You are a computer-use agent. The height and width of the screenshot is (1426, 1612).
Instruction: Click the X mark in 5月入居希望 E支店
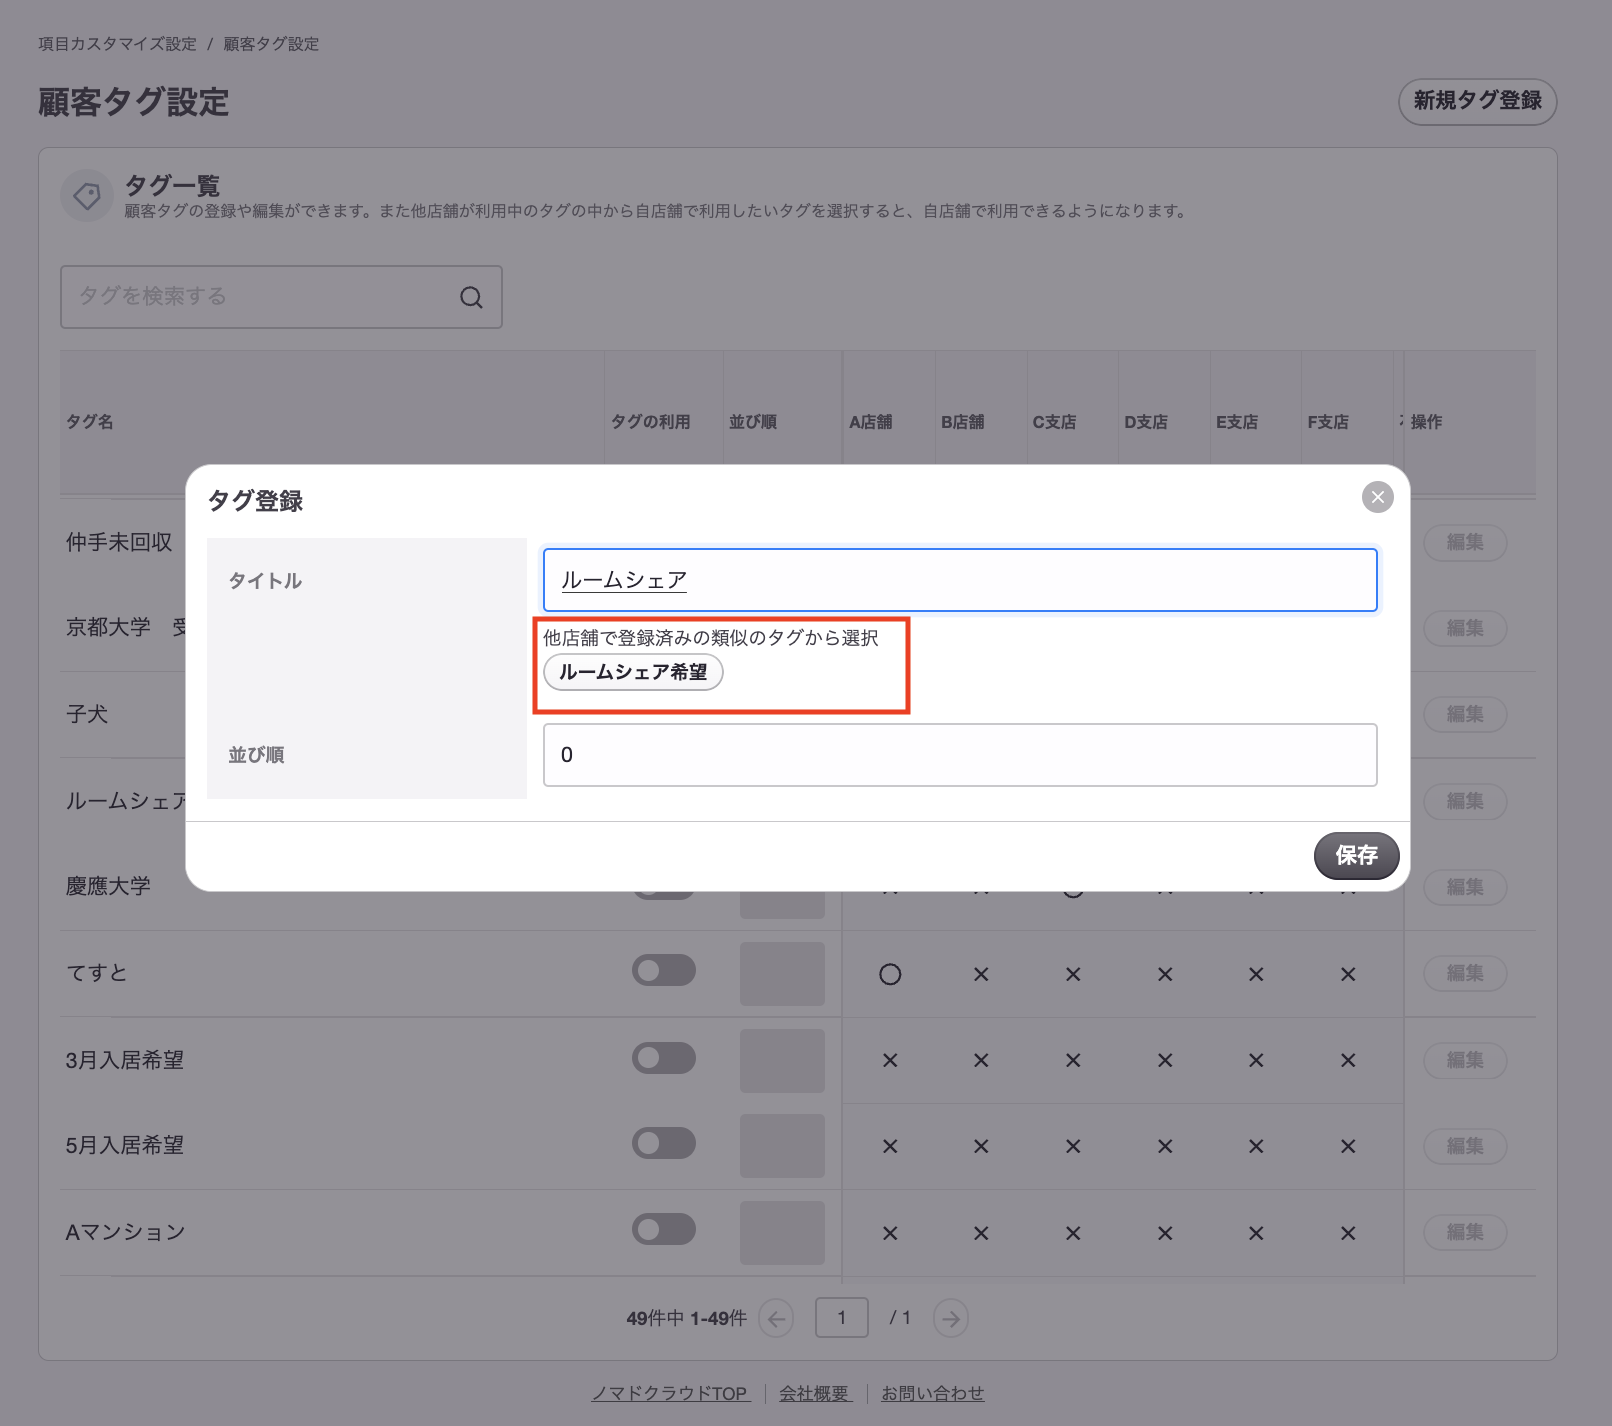coord(1256,1147)
